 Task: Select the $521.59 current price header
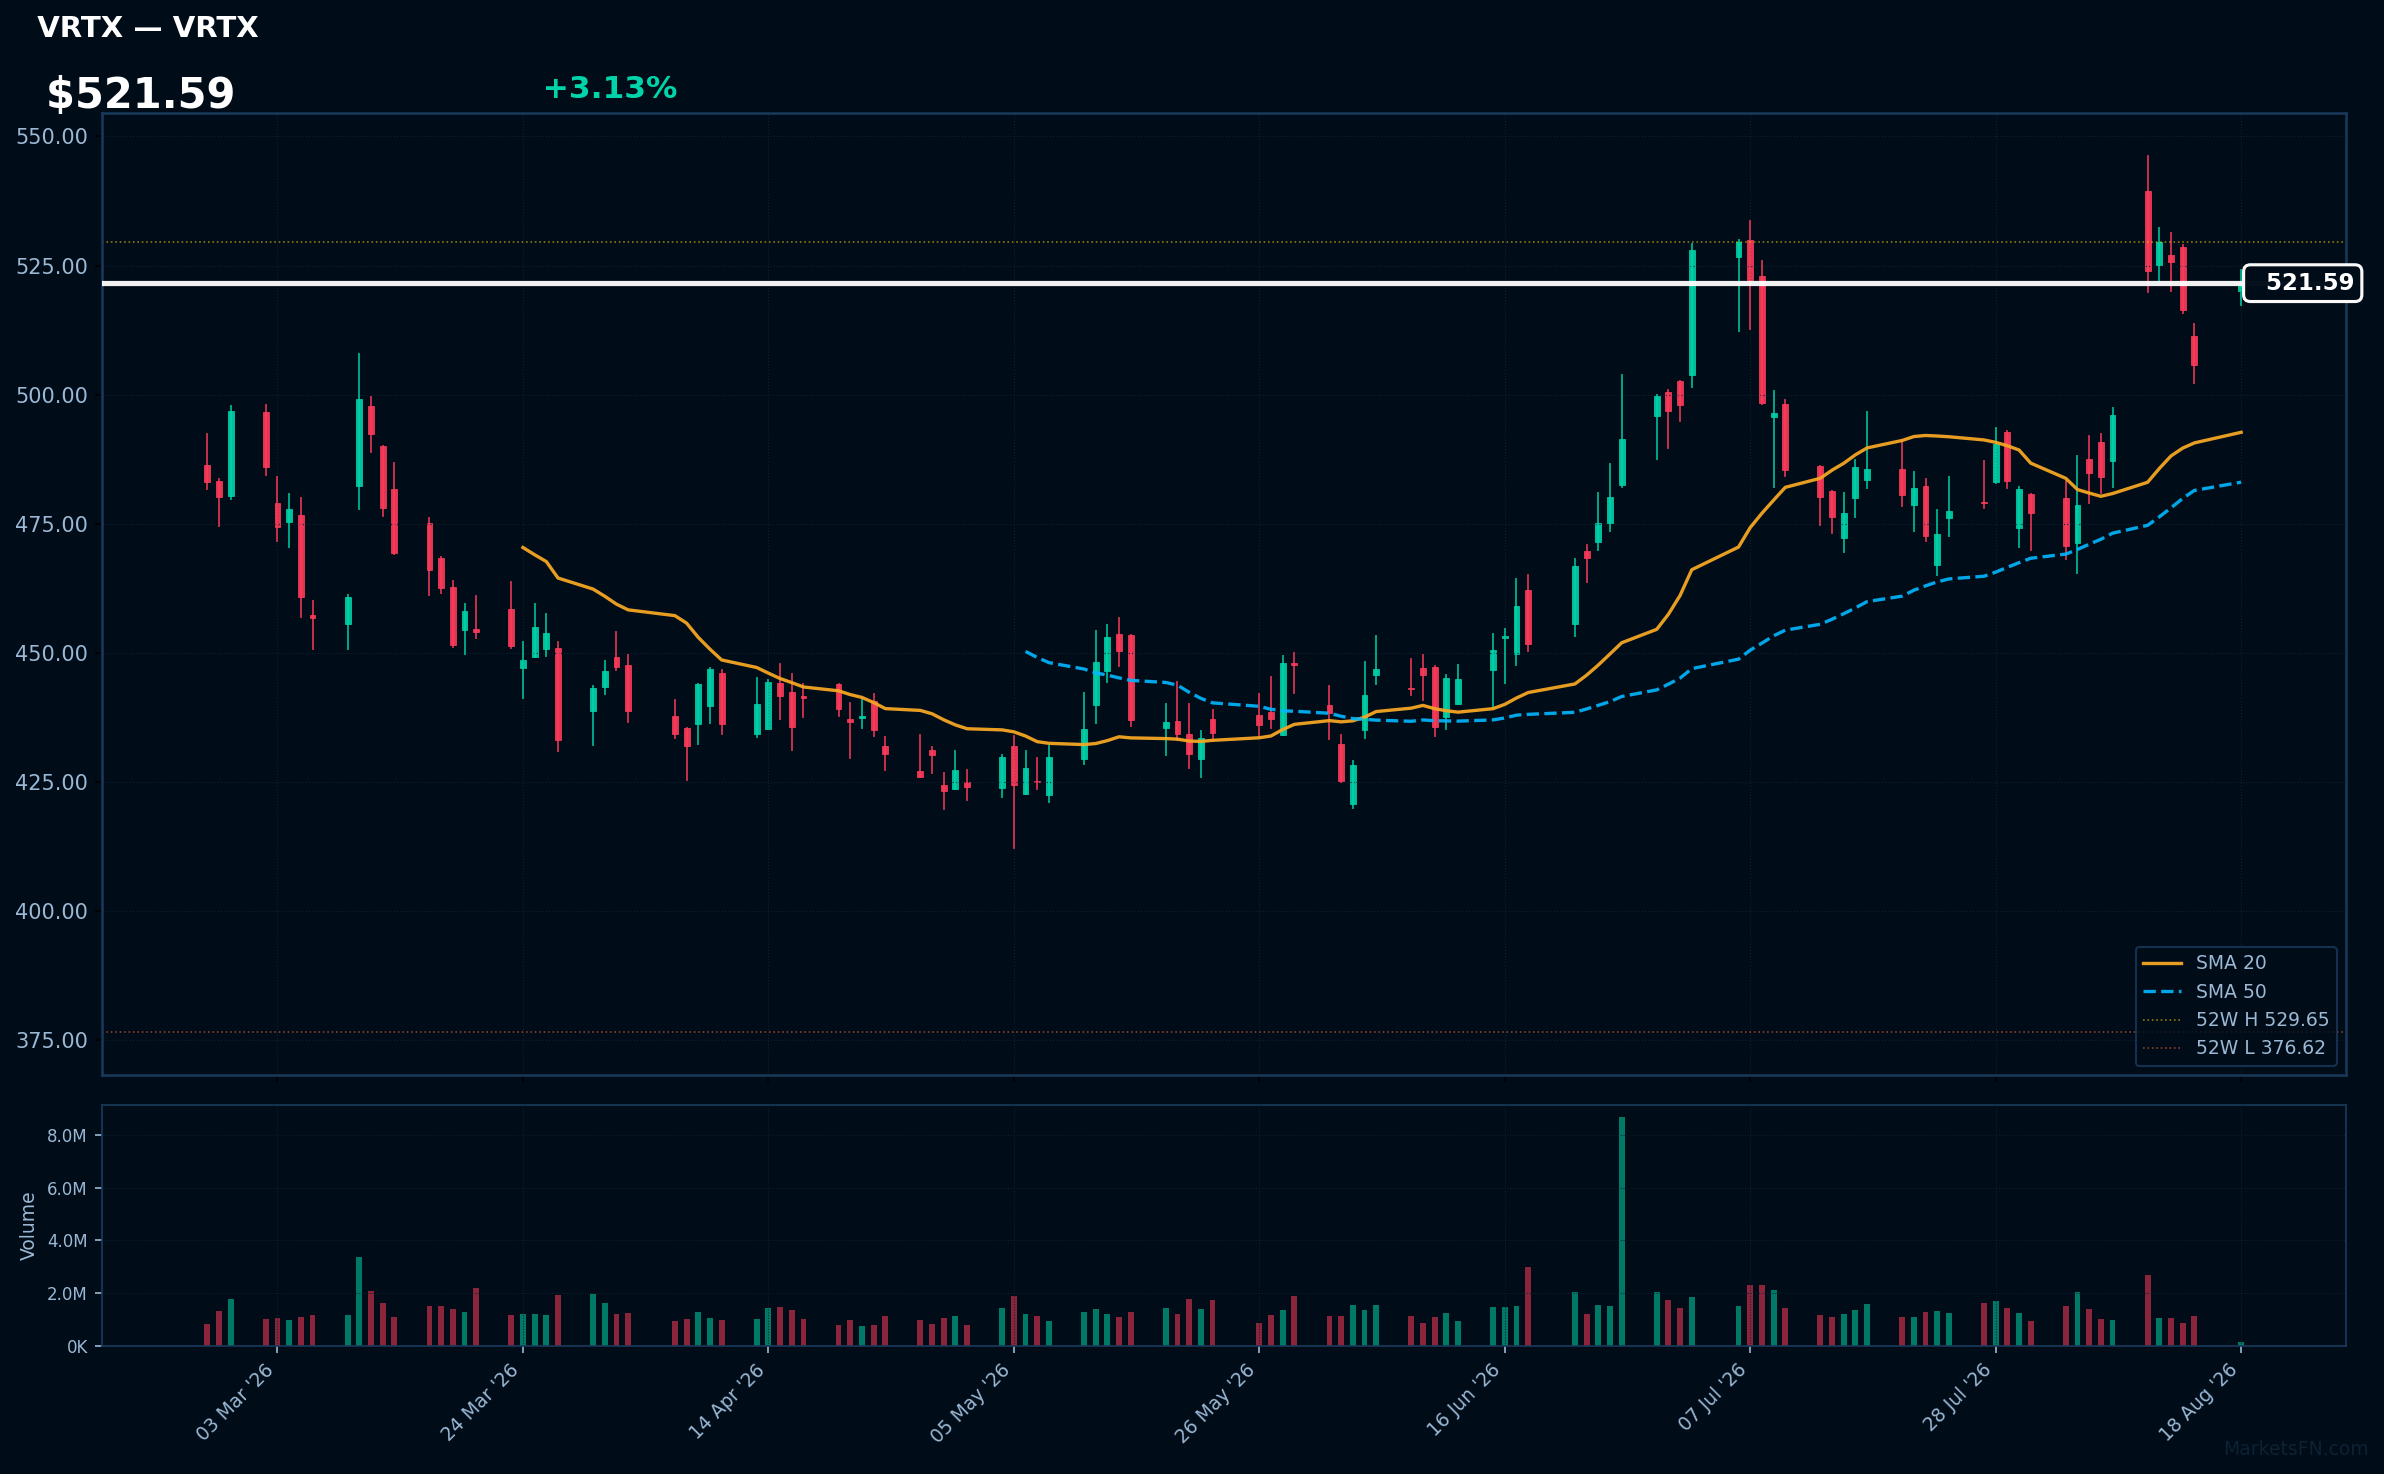tap(140, 94)
